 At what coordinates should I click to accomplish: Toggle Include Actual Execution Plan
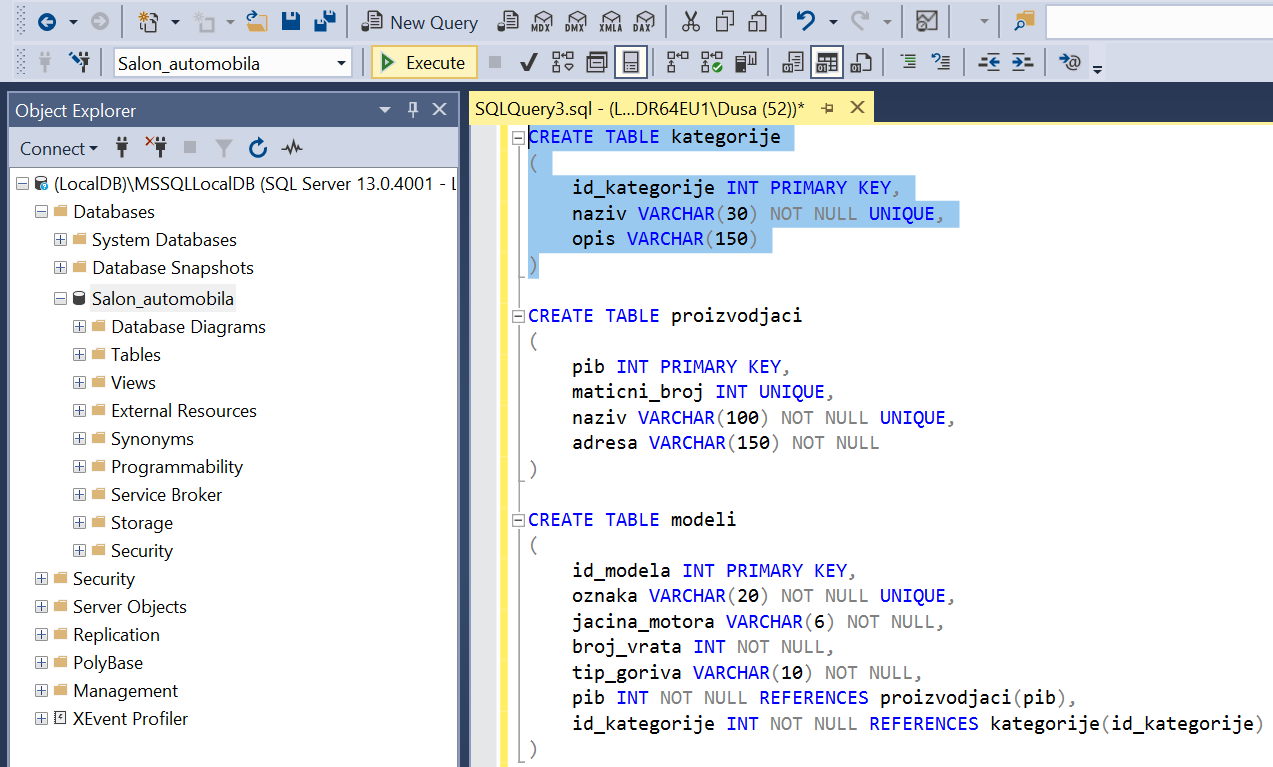(x=678, y=63)
